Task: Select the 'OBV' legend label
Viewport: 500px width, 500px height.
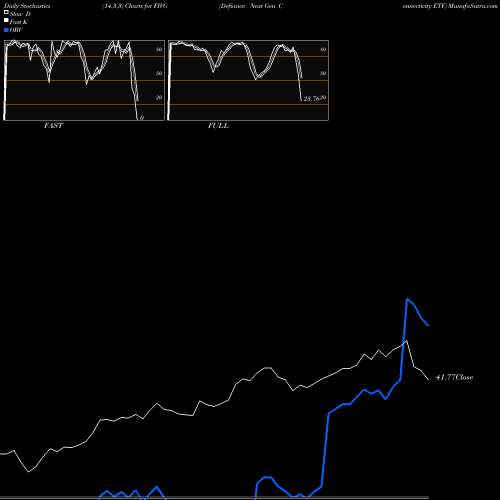Action: click(16, 30)
